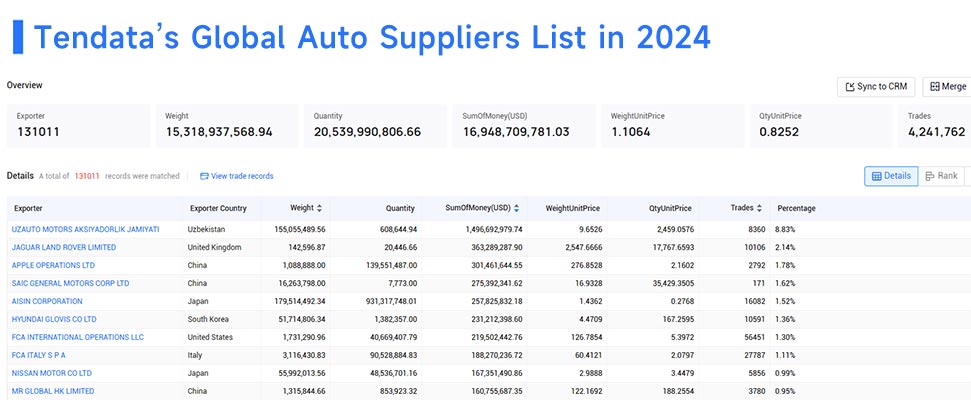Image resolution: width=971 pixels, height=410 pixels.
Task: Click the United Kingdom country cell
Action: pos(214,247)
